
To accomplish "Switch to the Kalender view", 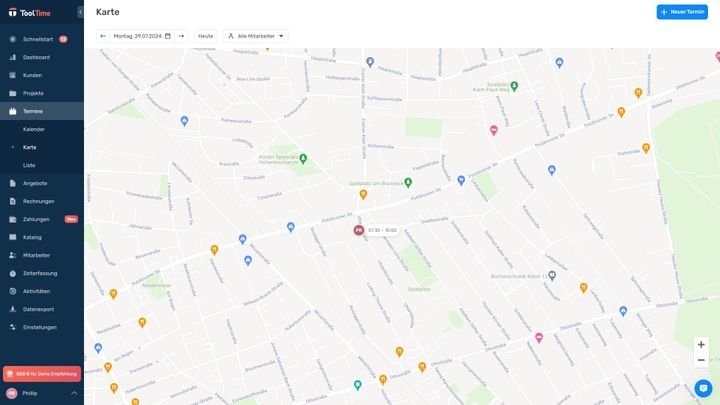I will point(34,129).
